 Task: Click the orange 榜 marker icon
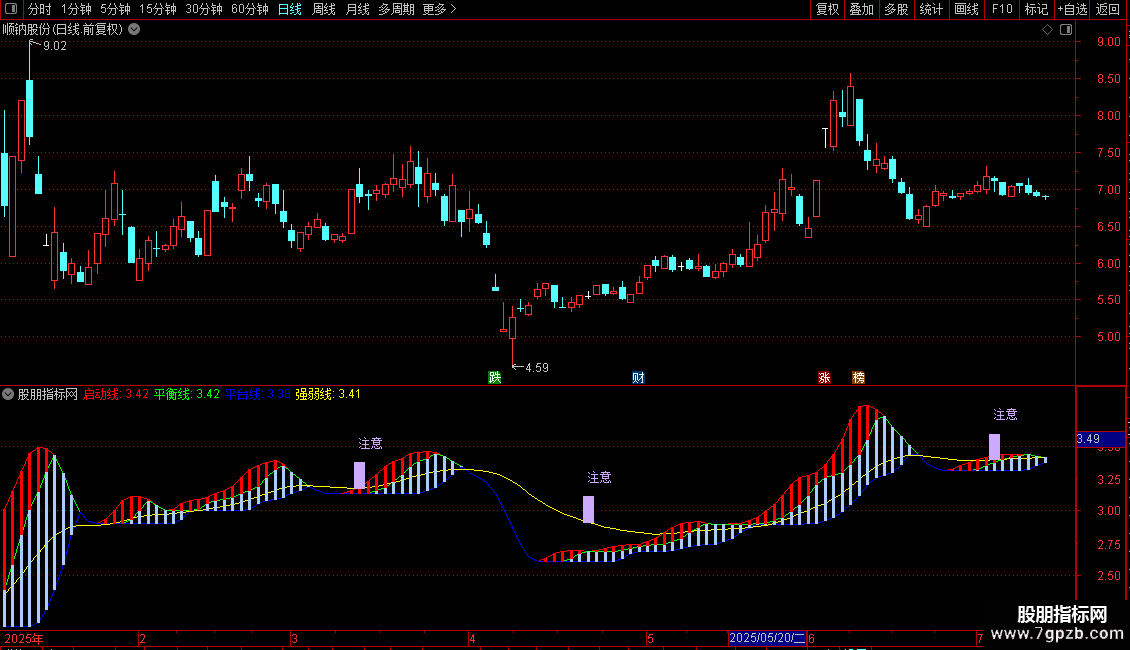click(x=858, y=378)
